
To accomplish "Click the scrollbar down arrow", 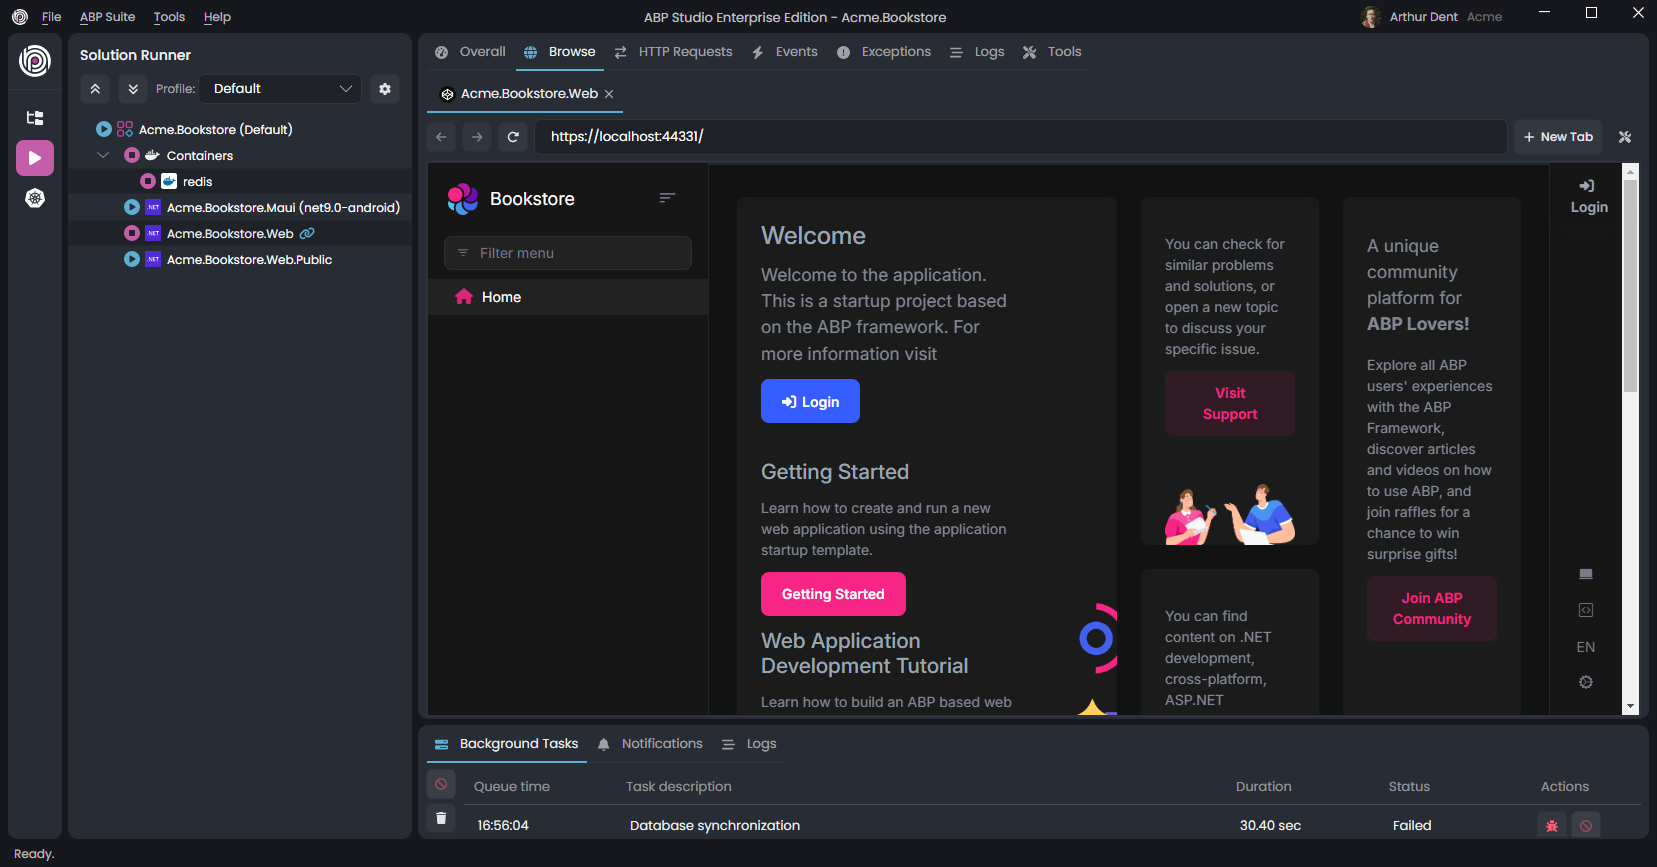I will [1630, 706].
